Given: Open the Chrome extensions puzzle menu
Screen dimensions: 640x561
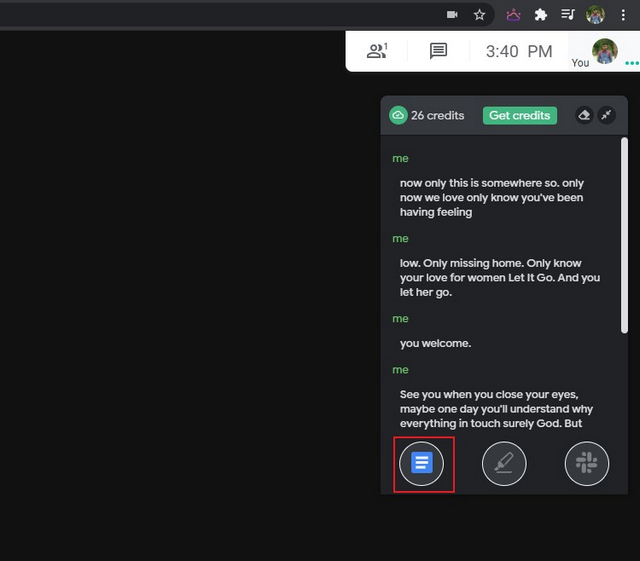Looking at the screenshot, I should click(x=541, y=15).
